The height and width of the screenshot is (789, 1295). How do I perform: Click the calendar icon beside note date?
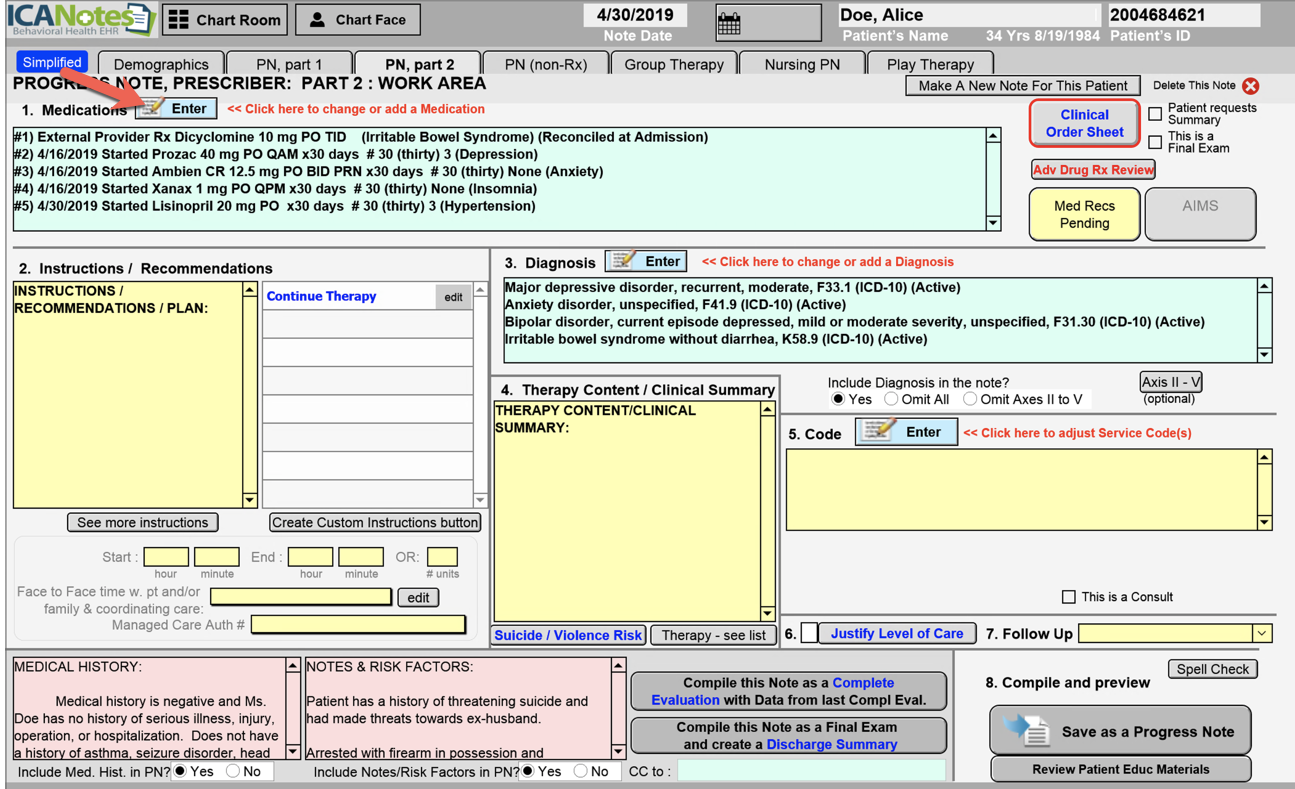tap(730, 23)
